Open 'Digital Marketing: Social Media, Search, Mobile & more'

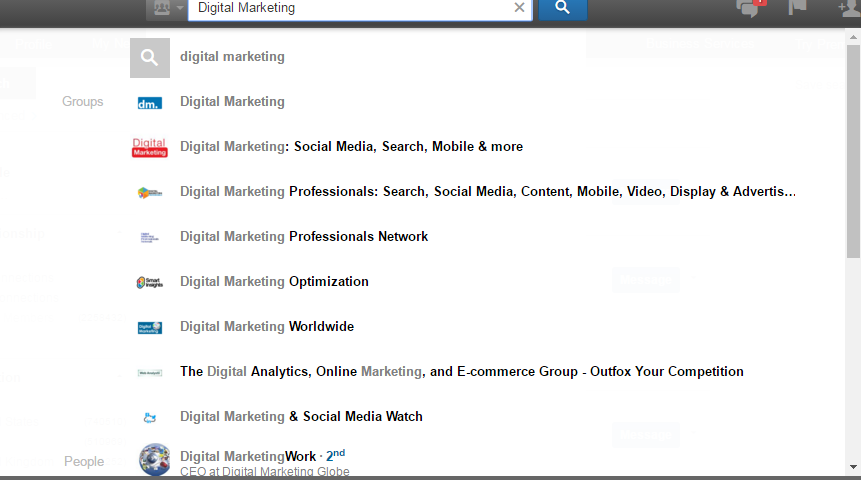coord(351,147)
